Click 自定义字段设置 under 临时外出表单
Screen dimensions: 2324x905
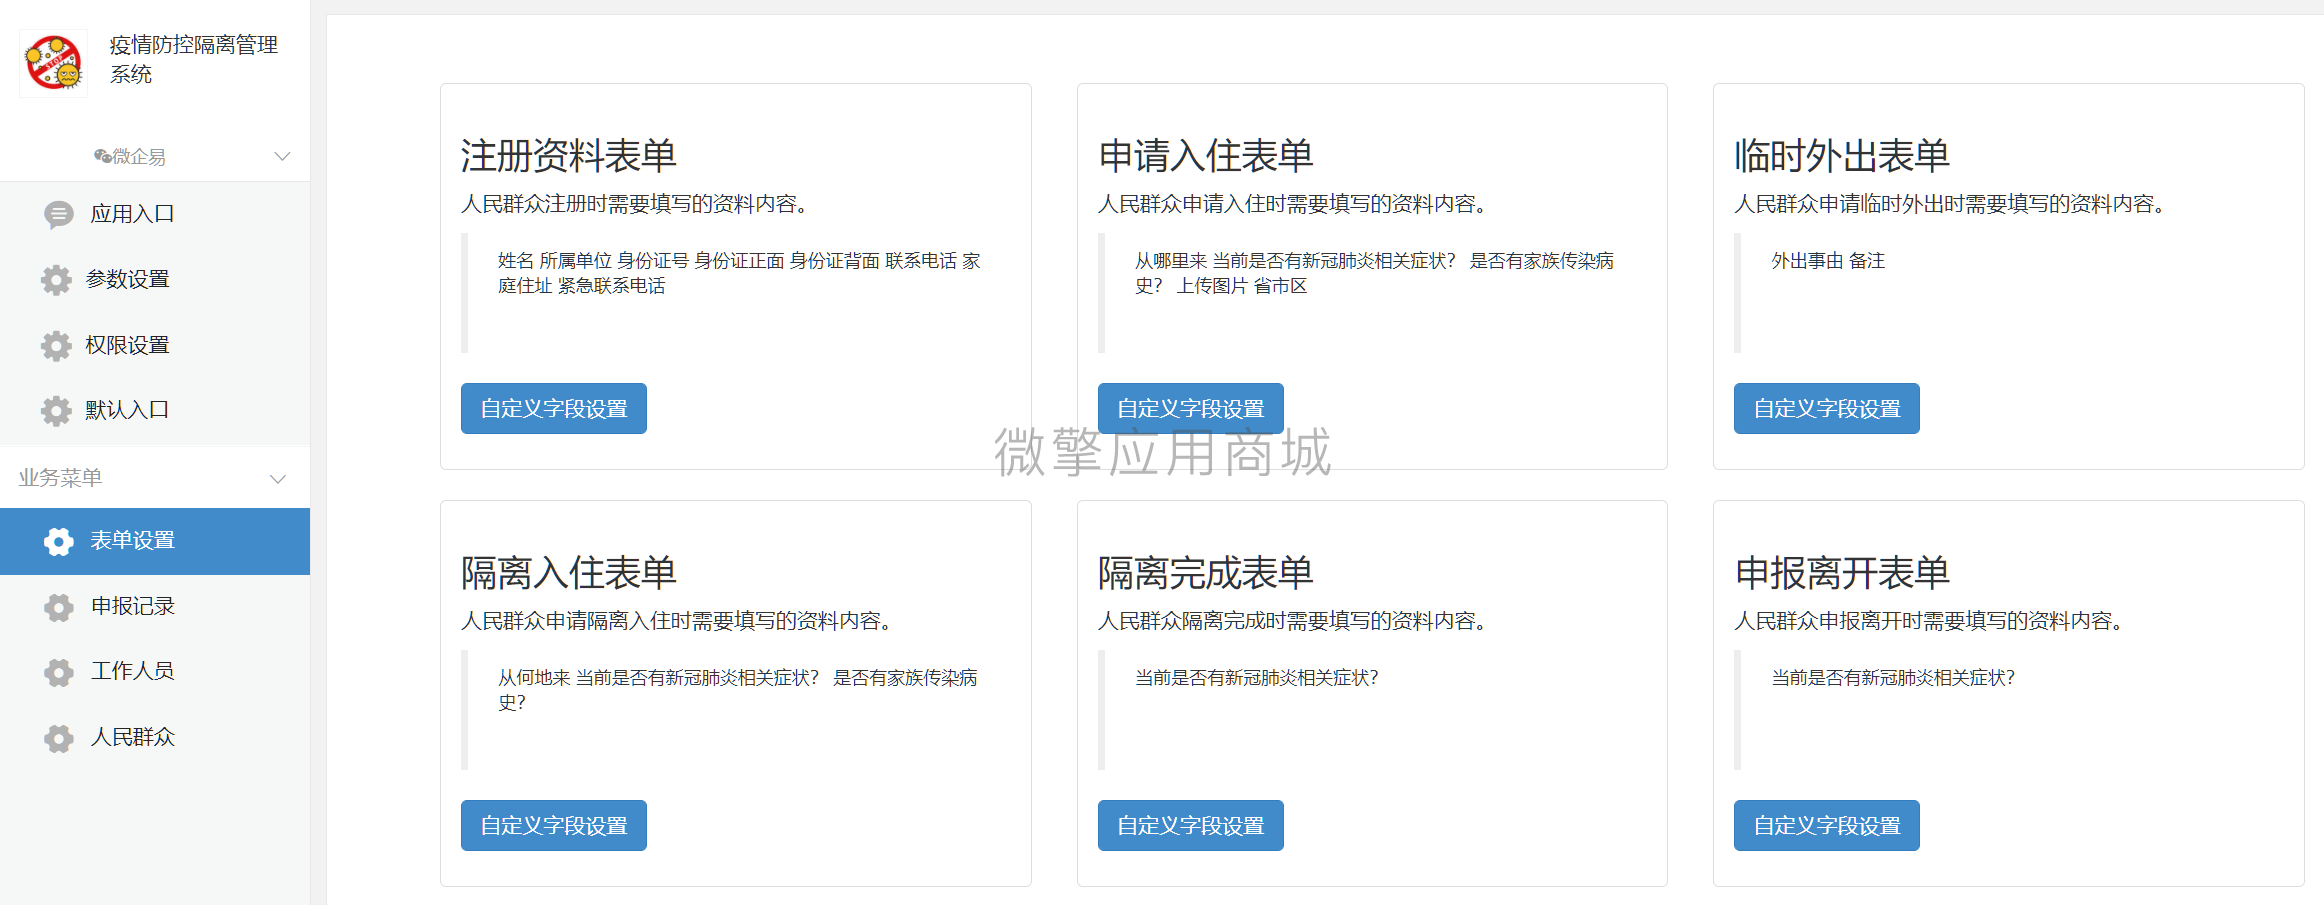[x=1827, y=408]
